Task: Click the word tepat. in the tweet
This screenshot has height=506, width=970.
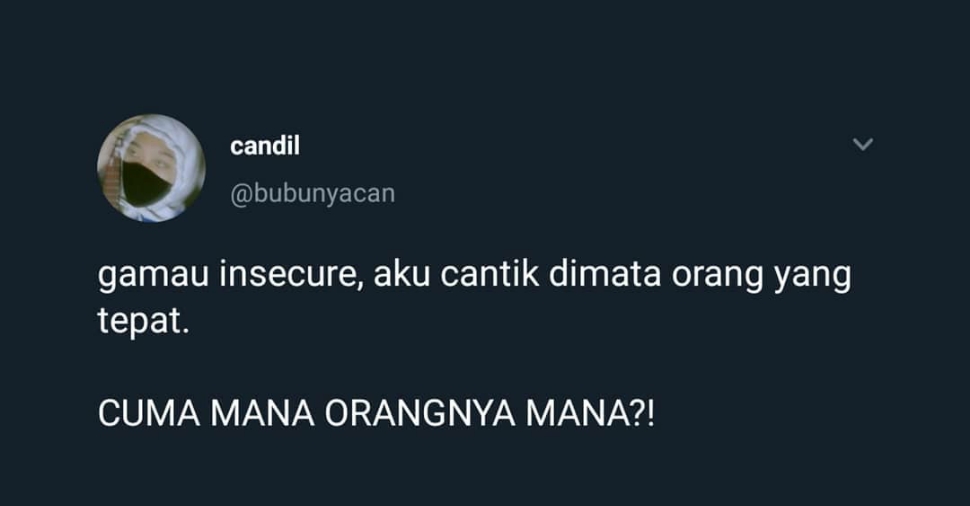Action: [143, 322]
